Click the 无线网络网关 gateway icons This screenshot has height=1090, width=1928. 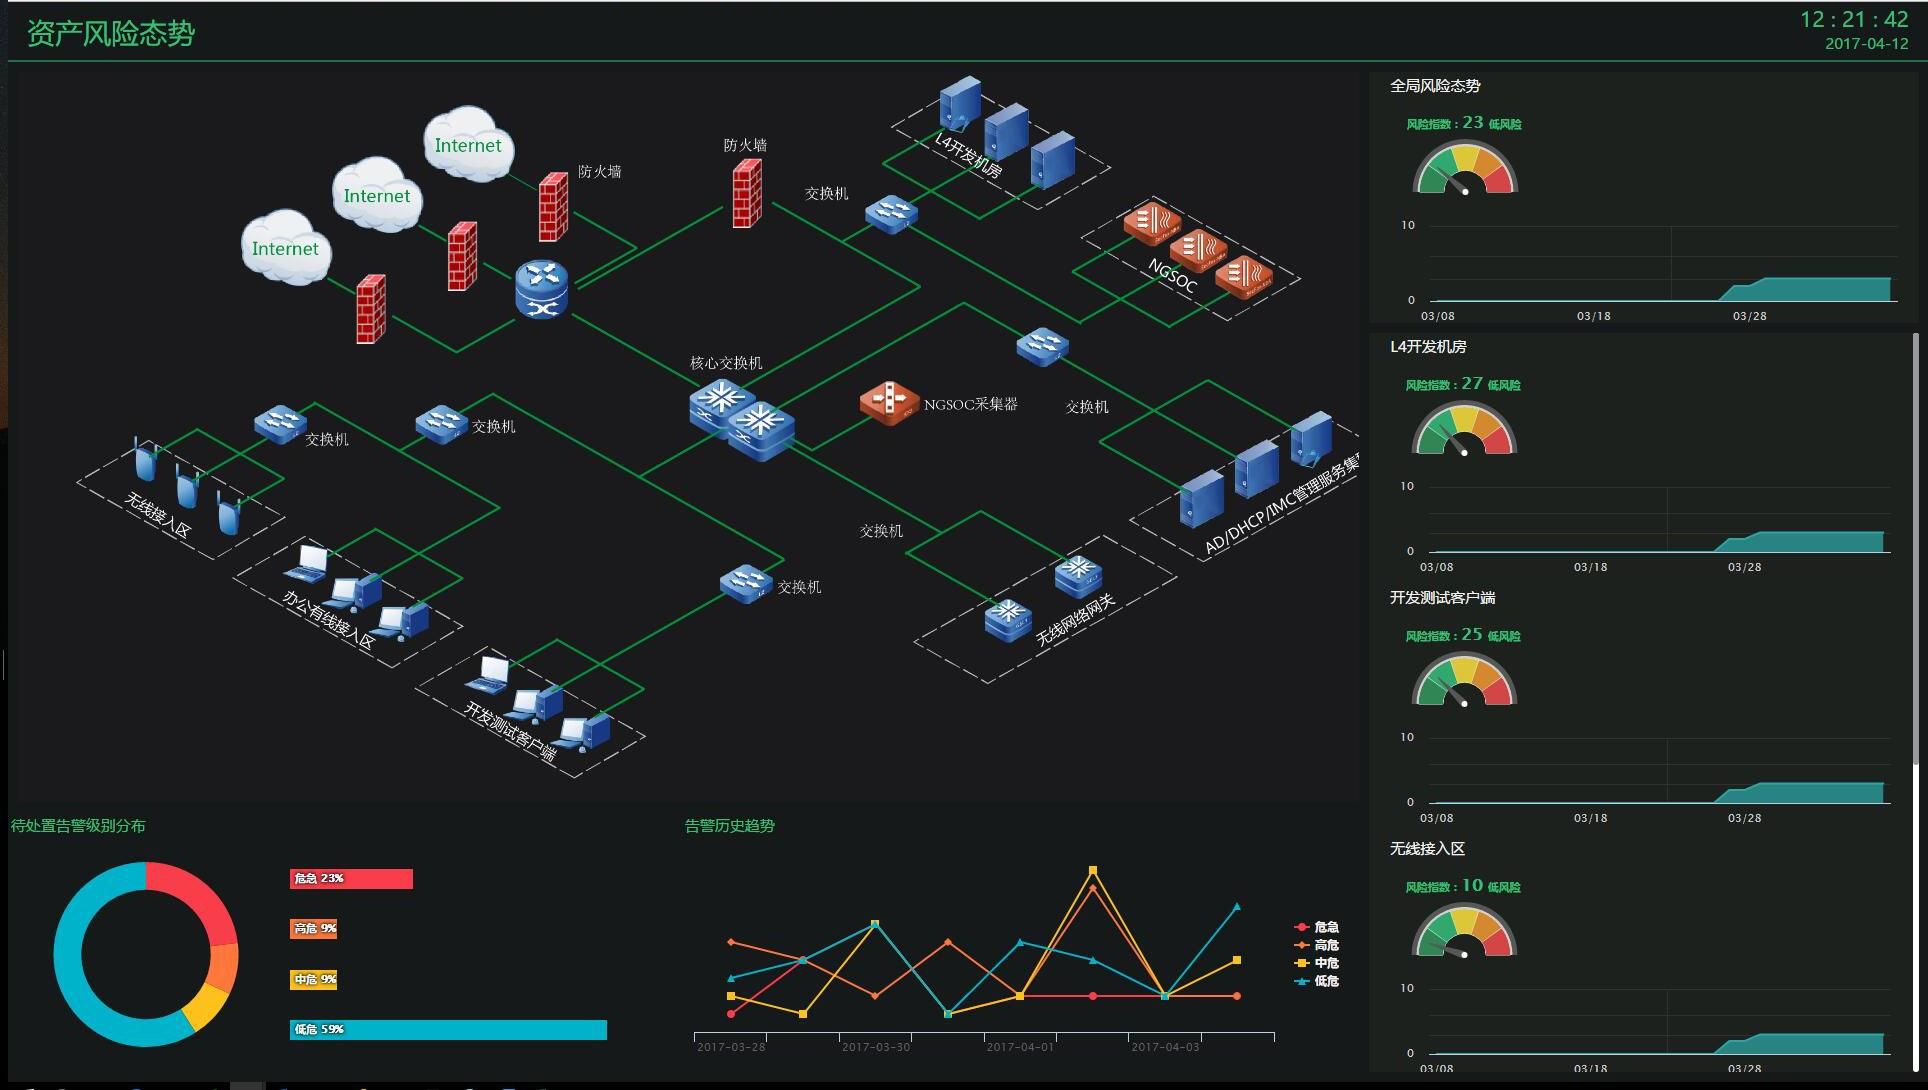click(x=1043, y=598)
